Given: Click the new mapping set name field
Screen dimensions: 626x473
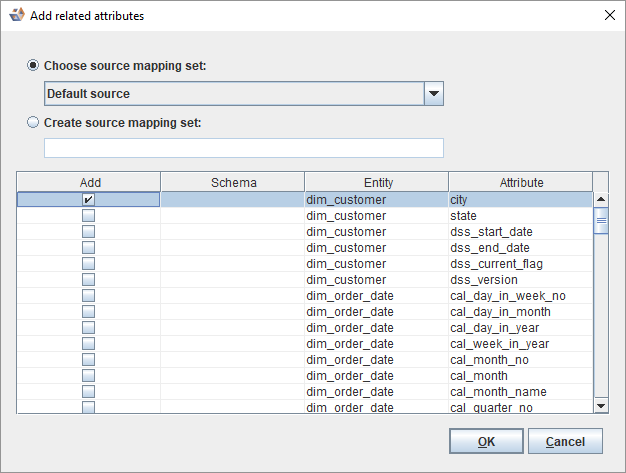Looking at the screenshot, I should 243,148.
